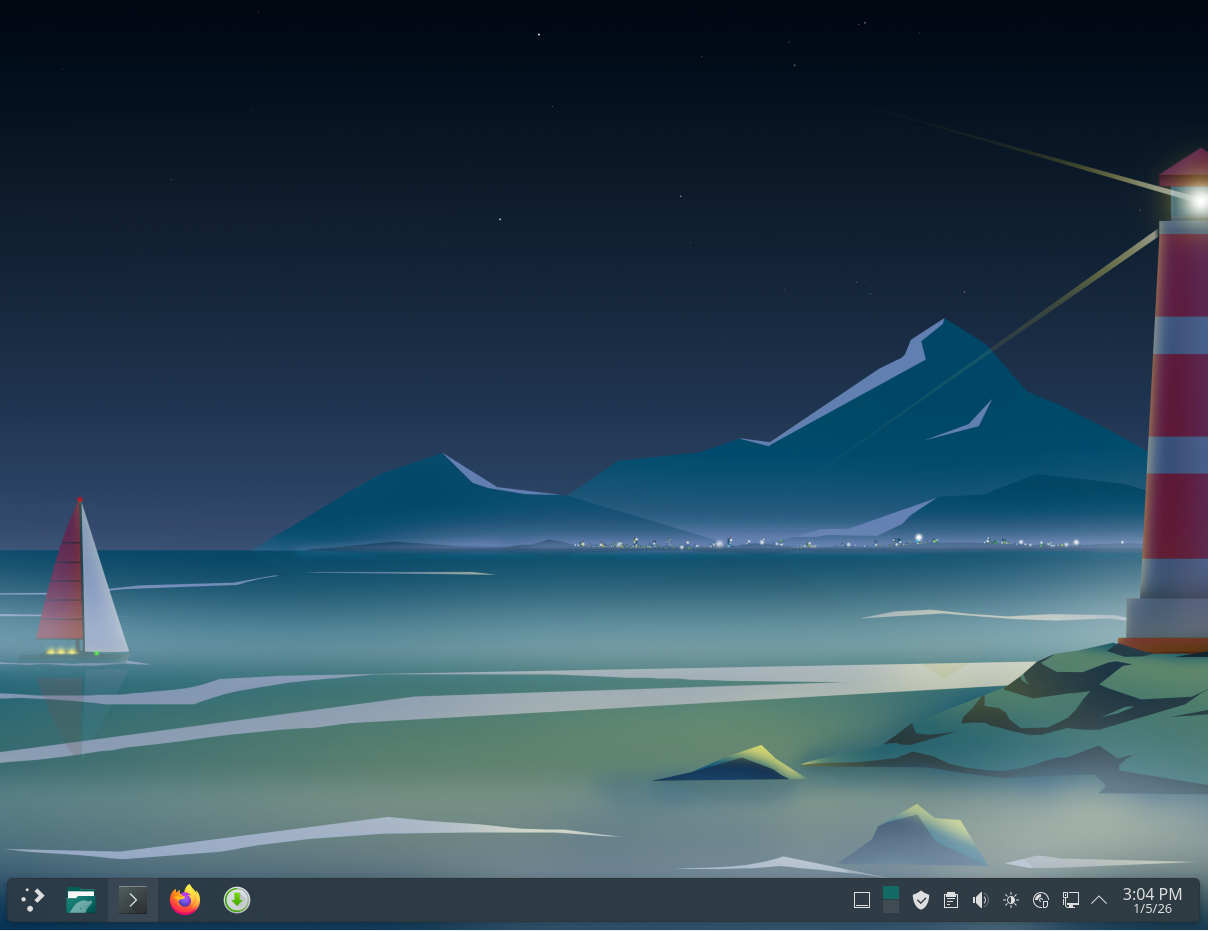Viewport: 1208px width, 931px height.
Task: Click the 1/5/26 date text
Action: point(1152,910)
